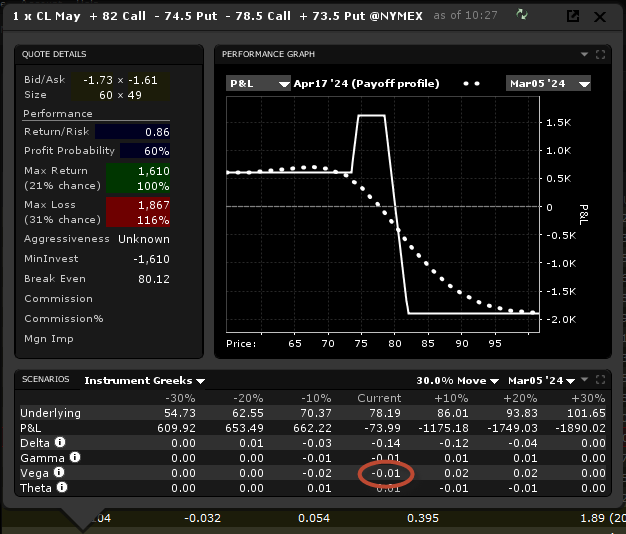Screen dimensions: 626x534
Task: Click the green refresh quote icon
Action: click(521, 15)
